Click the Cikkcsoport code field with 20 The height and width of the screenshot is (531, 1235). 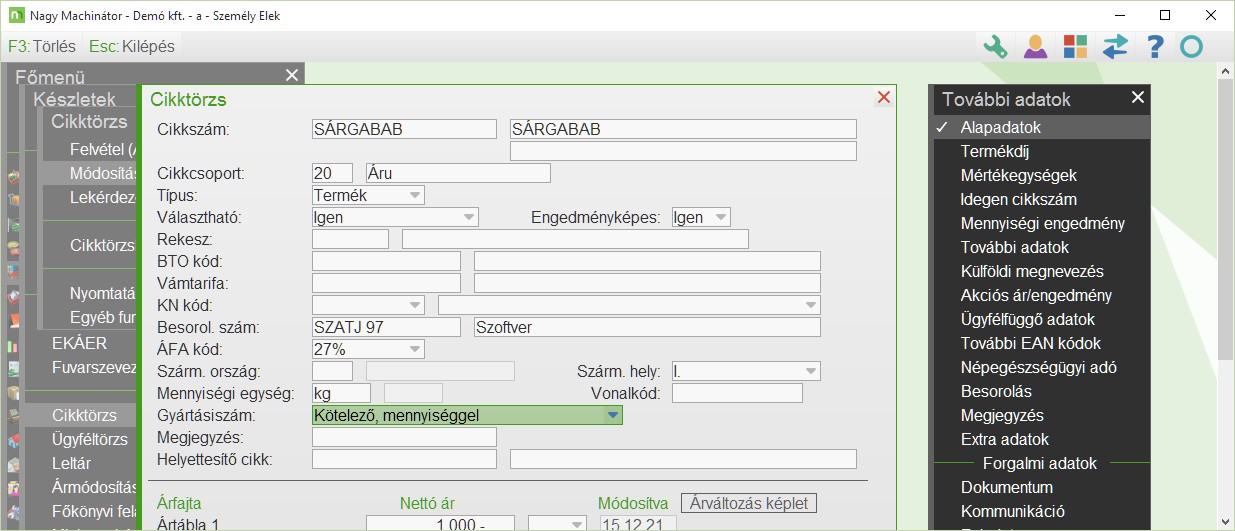[332, 173]
